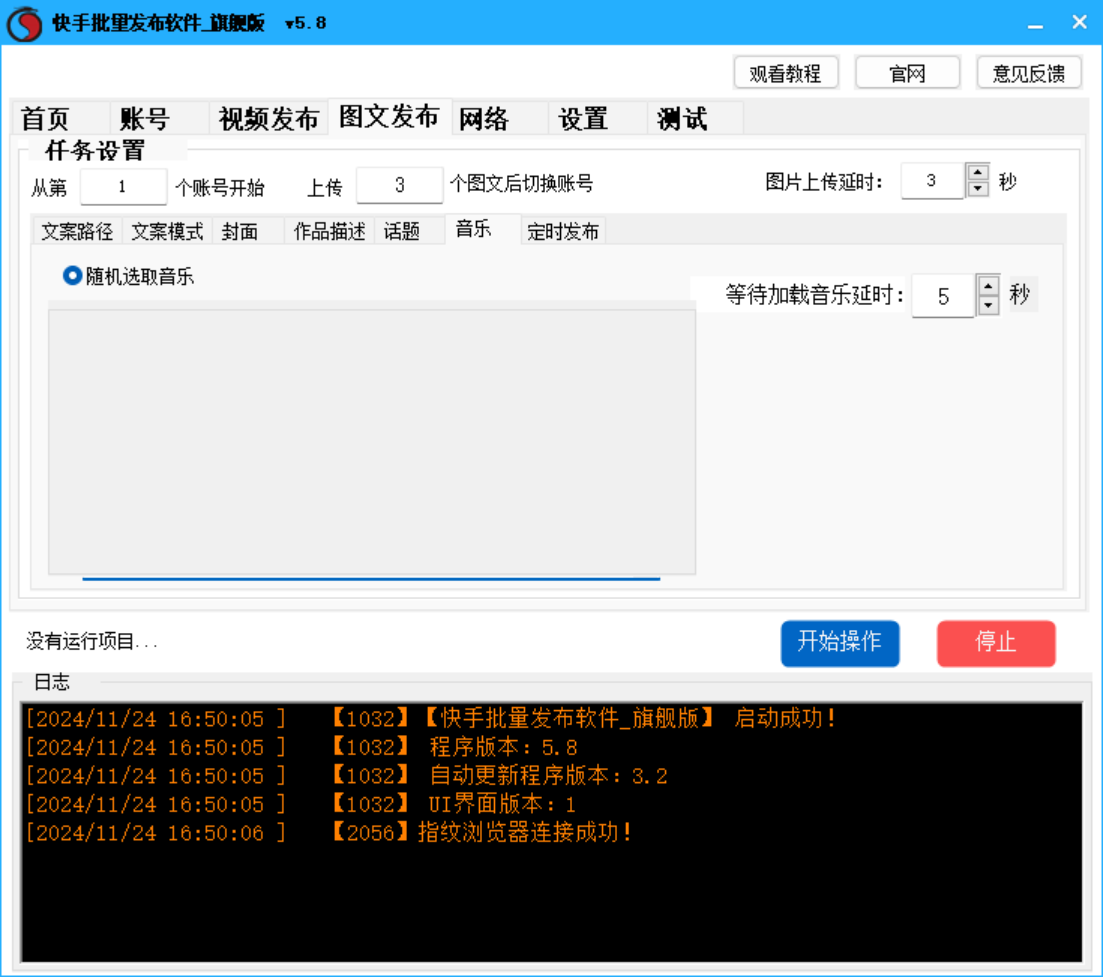Open the 观看教程 tutorial button

click(786, 73)
